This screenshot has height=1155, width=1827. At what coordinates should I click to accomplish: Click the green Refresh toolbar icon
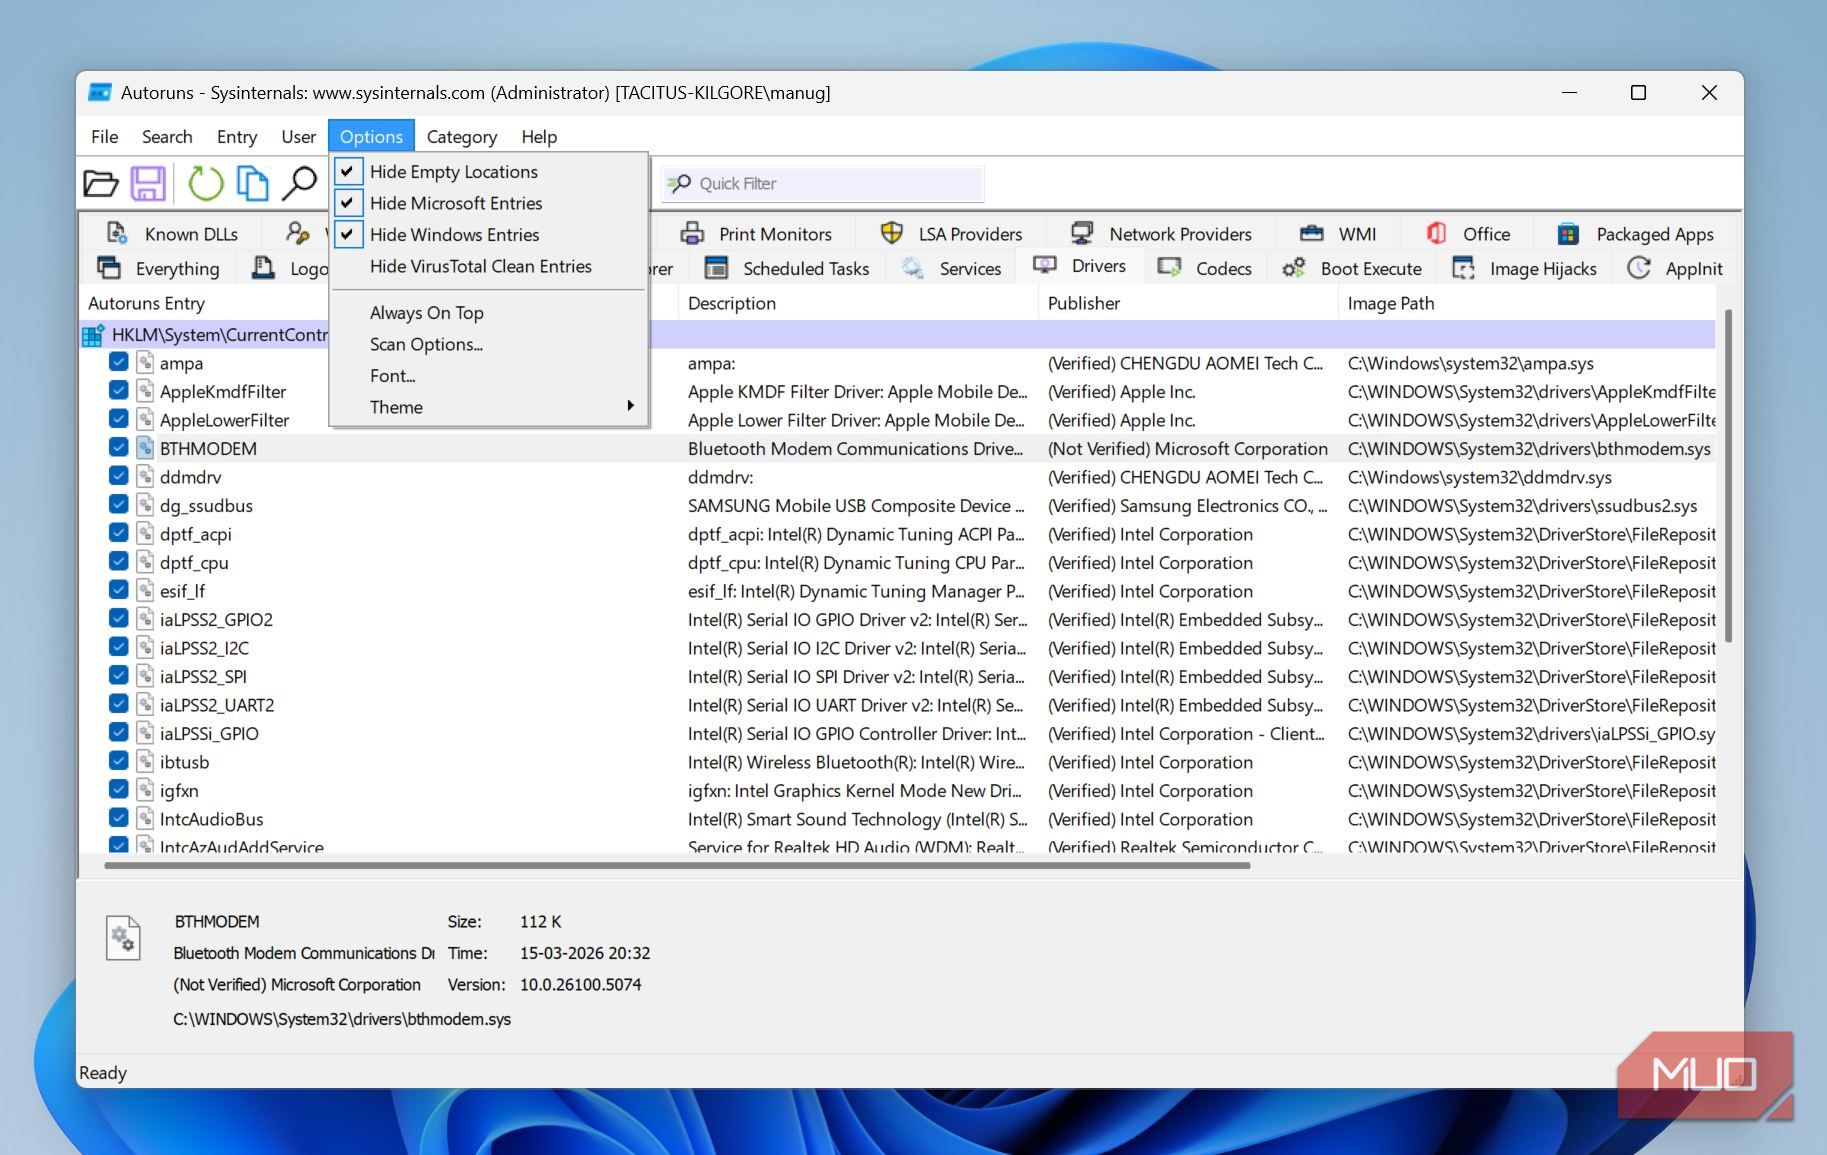point(205,183)
